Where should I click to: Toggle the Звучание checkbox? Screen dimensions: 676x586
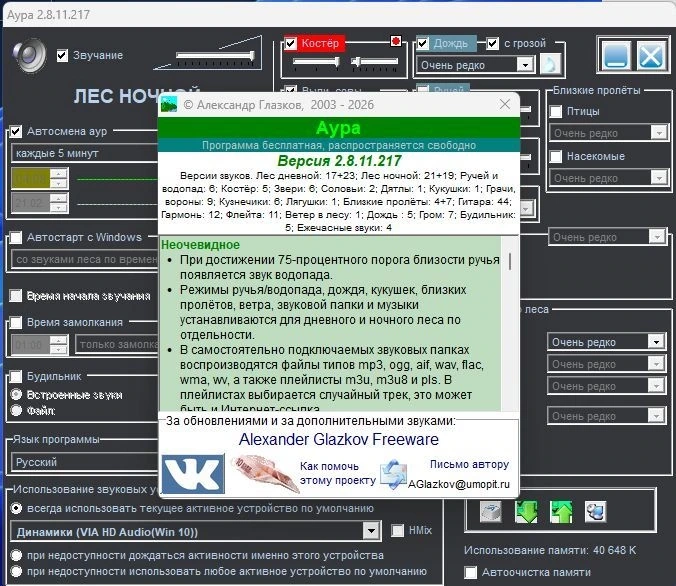pyautogui.click(x=62, y=55)
